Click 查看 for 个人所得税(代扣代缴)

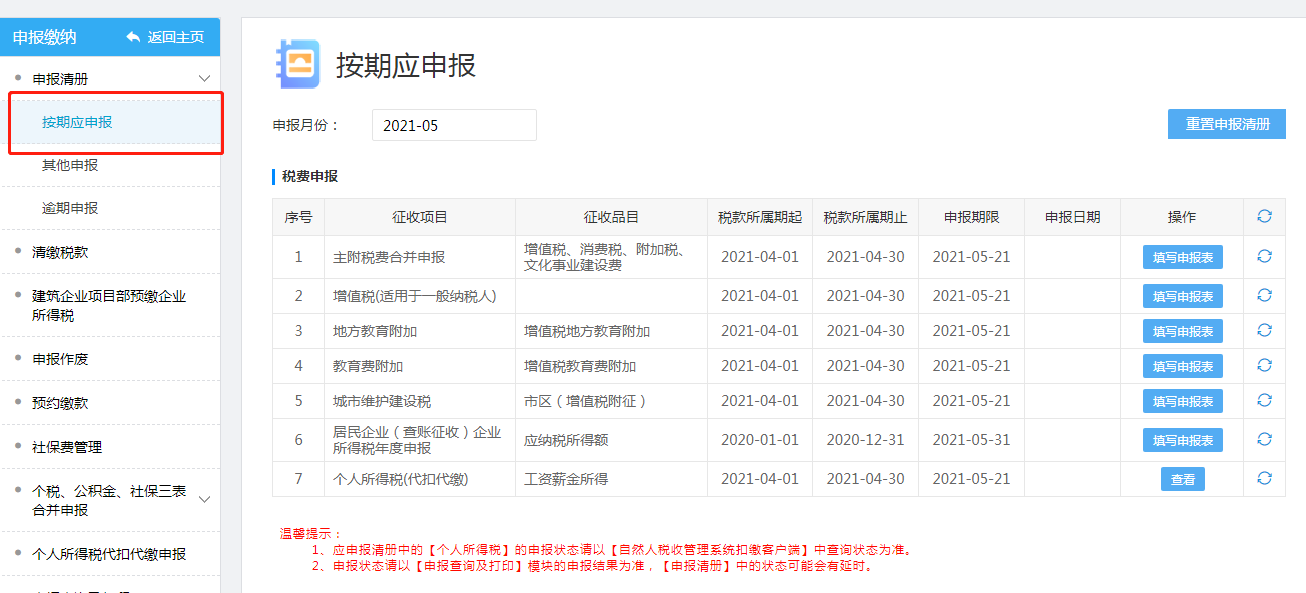tap(1183, 479)
